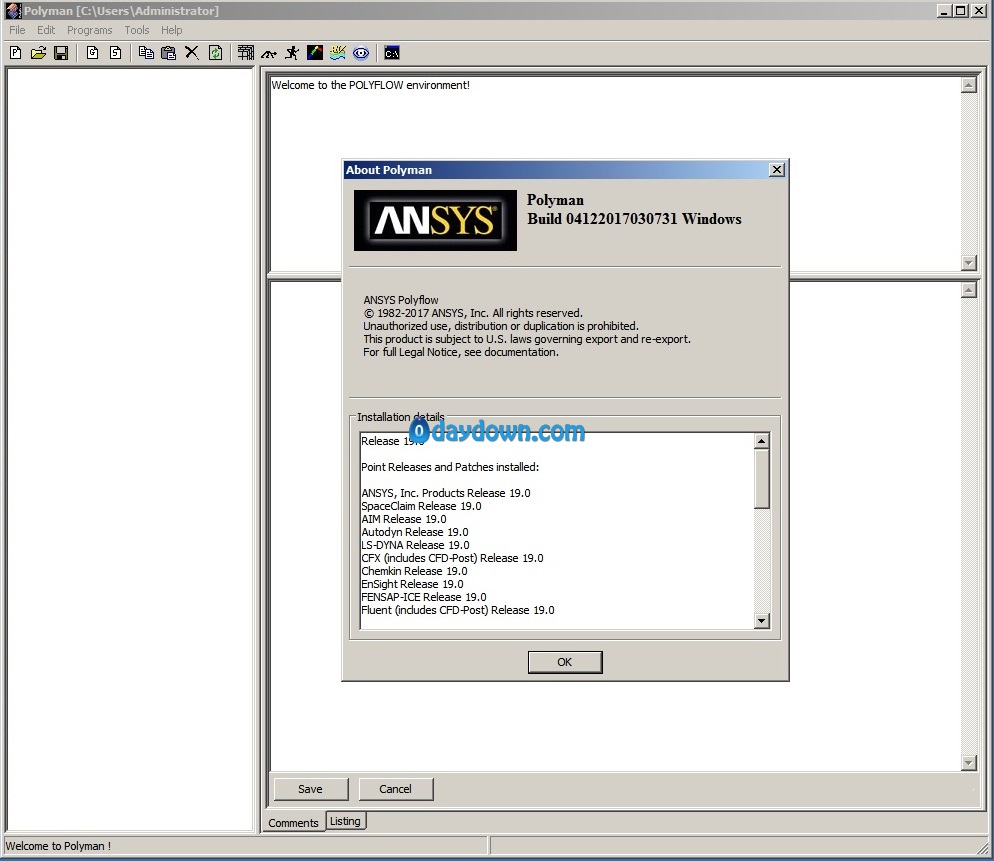Open the Help menu
The image size is (994, 861).
[171, 30]
